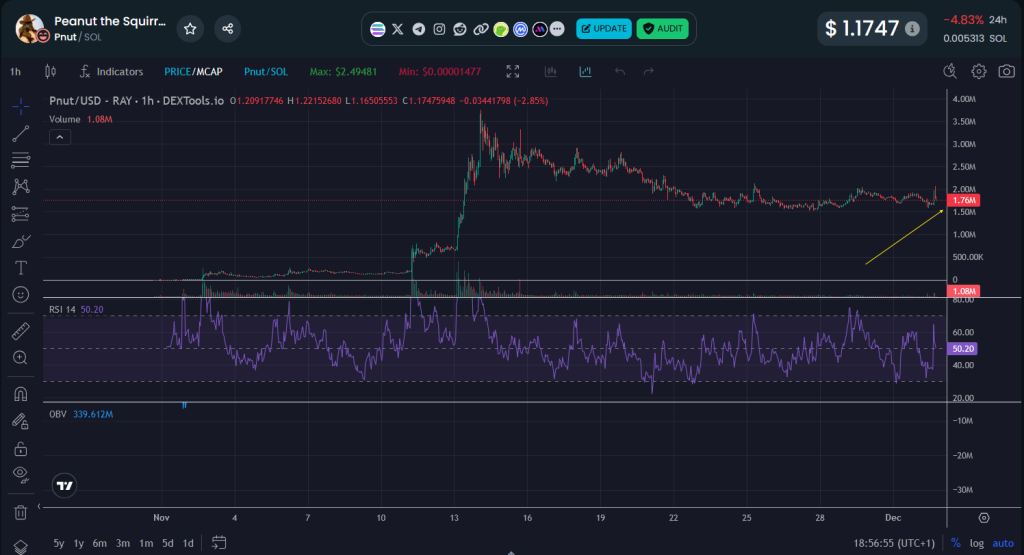Toggle percent scale
The height and width of the screenshot is (555, 1024).
tap(956, 543)
